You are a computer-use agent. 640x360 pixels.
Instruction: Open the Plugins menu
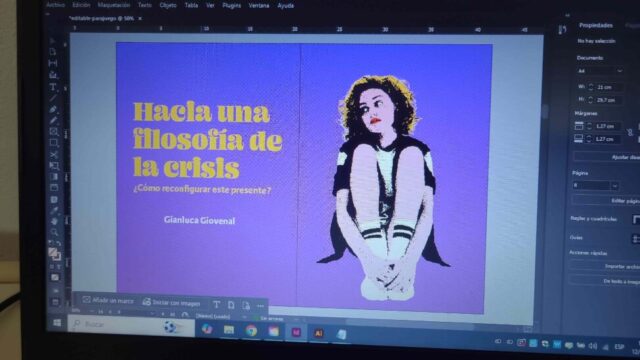pos(231,5)
